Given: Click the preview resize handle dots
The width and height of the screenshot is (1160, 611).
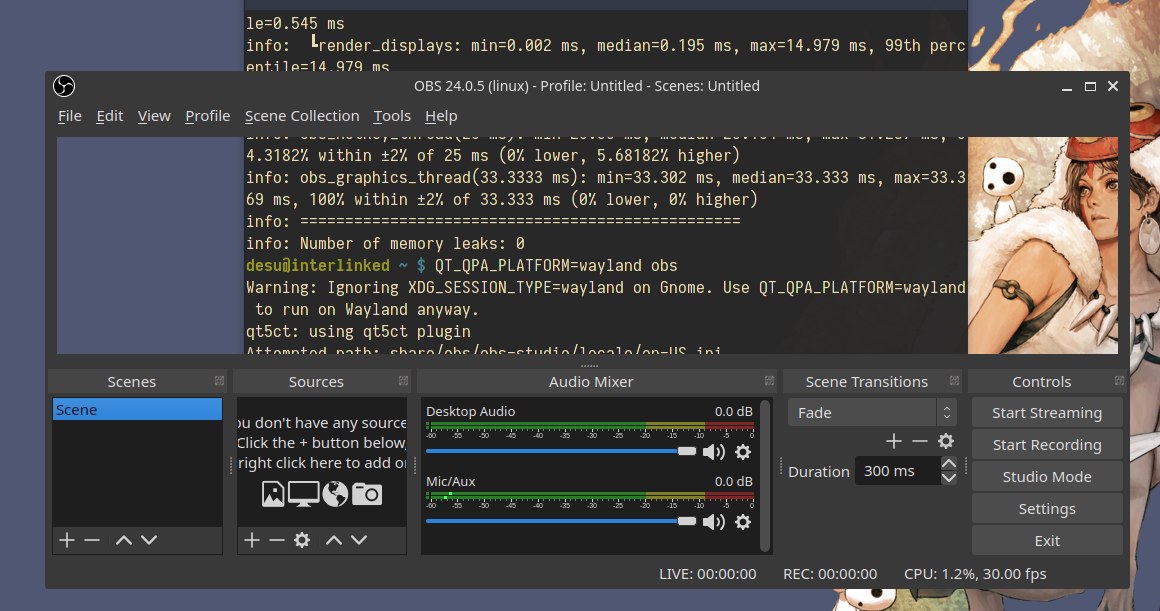Looking at the screenshot, I should click(x=589, y=365).
